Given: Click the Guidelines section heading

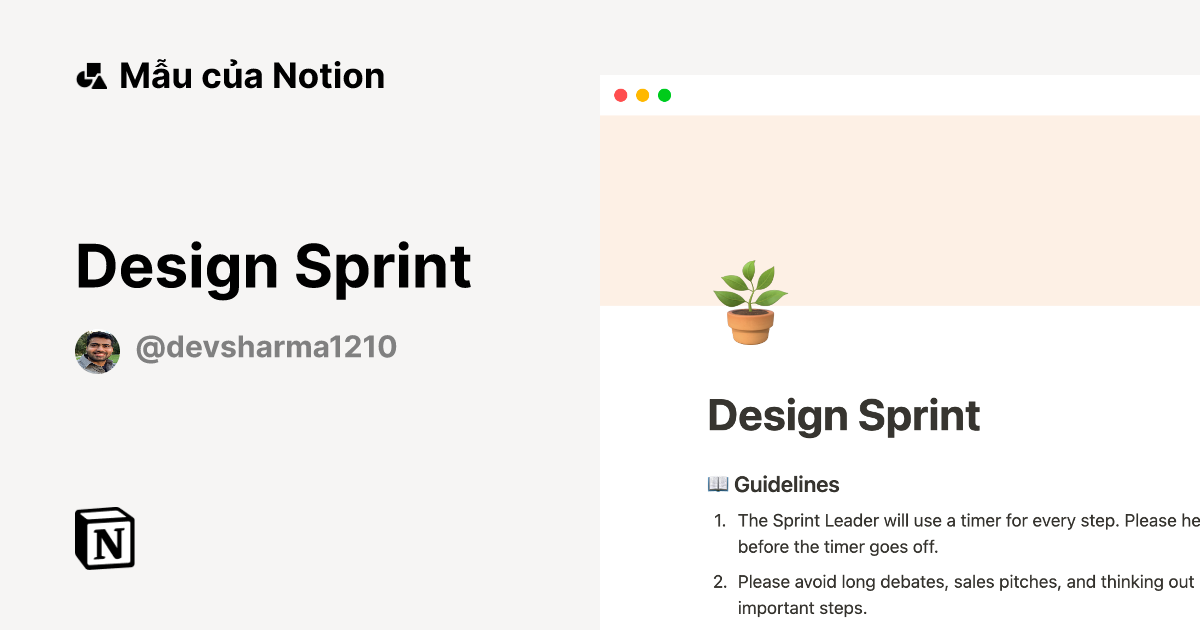Looking at the screenshot, I should coord(786,484).
